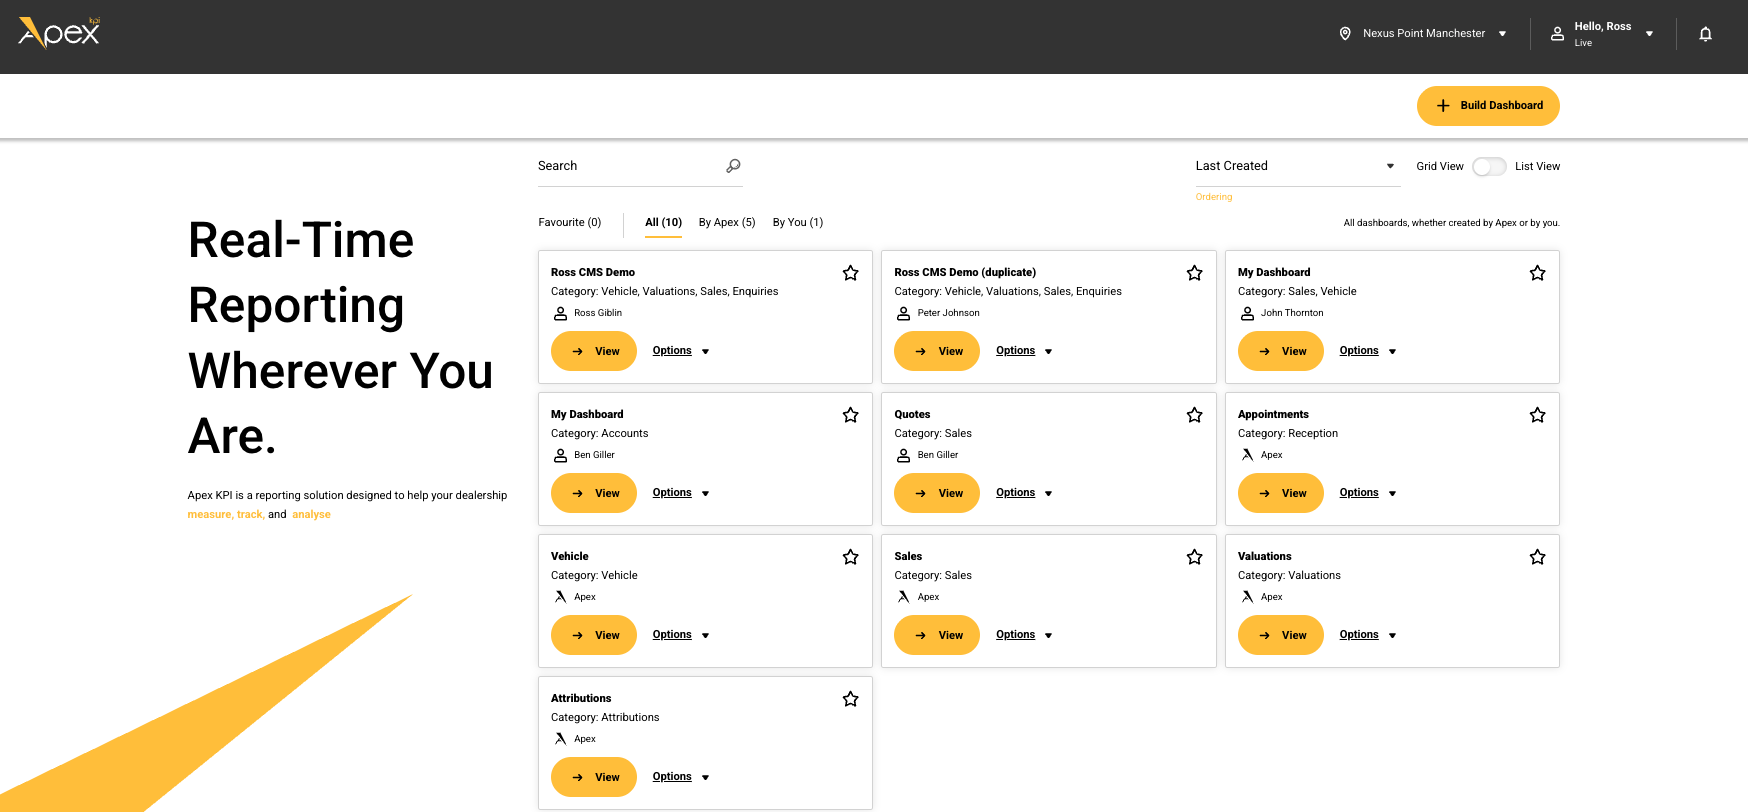1748x812 pixels.
Task: Expand Options on the Vehicle card
Action: 681,635
